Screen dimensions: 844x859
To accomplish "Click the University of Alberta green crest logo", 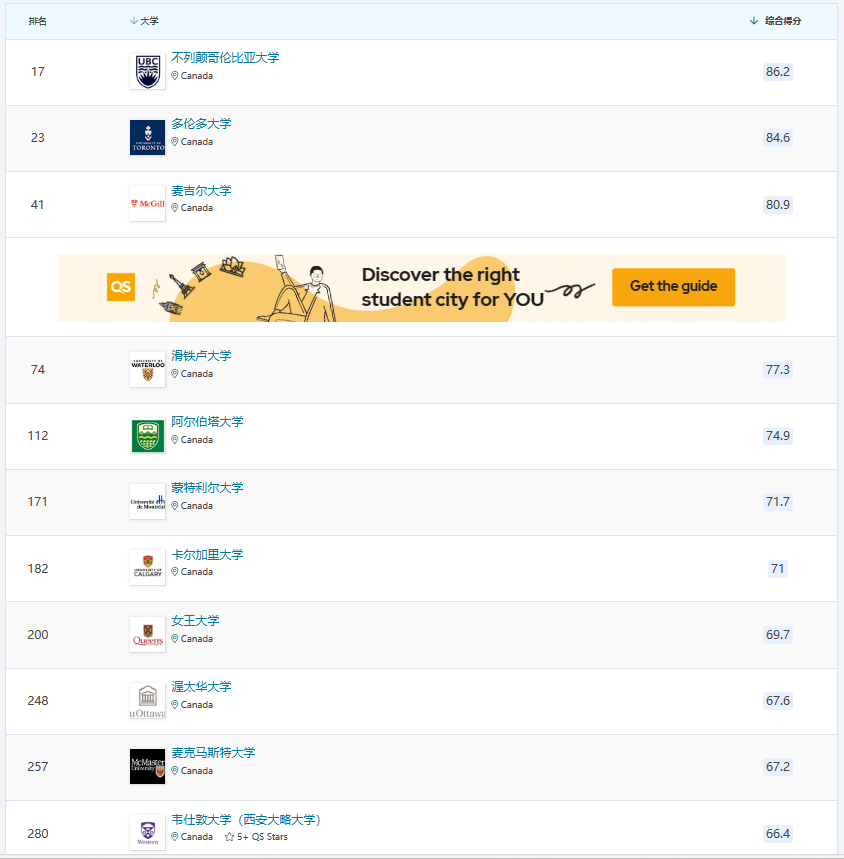I will click(147, 436).
